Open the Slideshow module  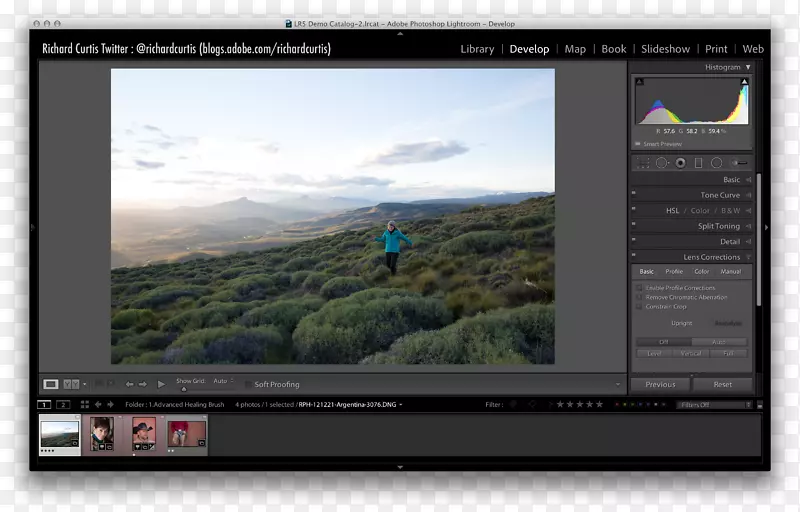coord(665,49)
